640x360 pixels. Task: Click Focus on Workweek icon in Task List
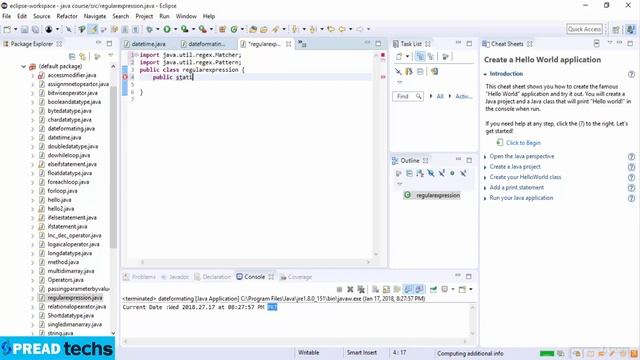tap(445, 57)
